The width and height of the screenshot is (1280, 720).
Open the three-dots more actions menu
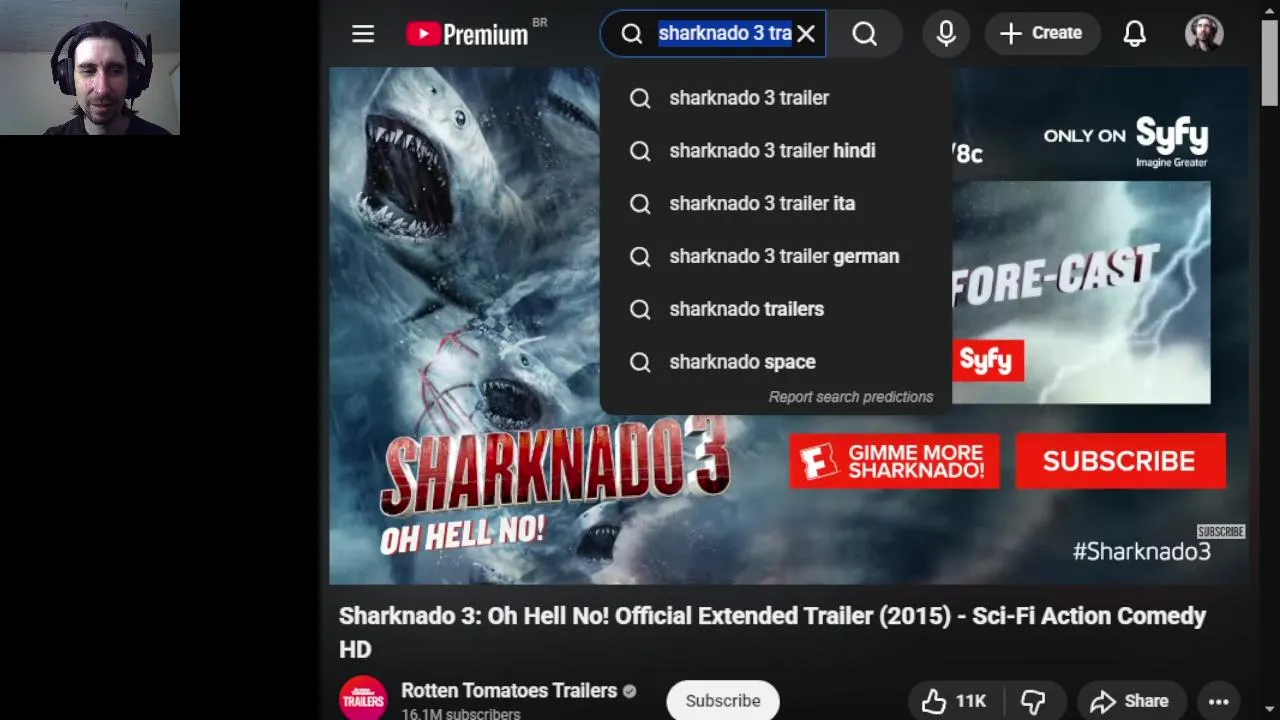tap(1218, 701)
